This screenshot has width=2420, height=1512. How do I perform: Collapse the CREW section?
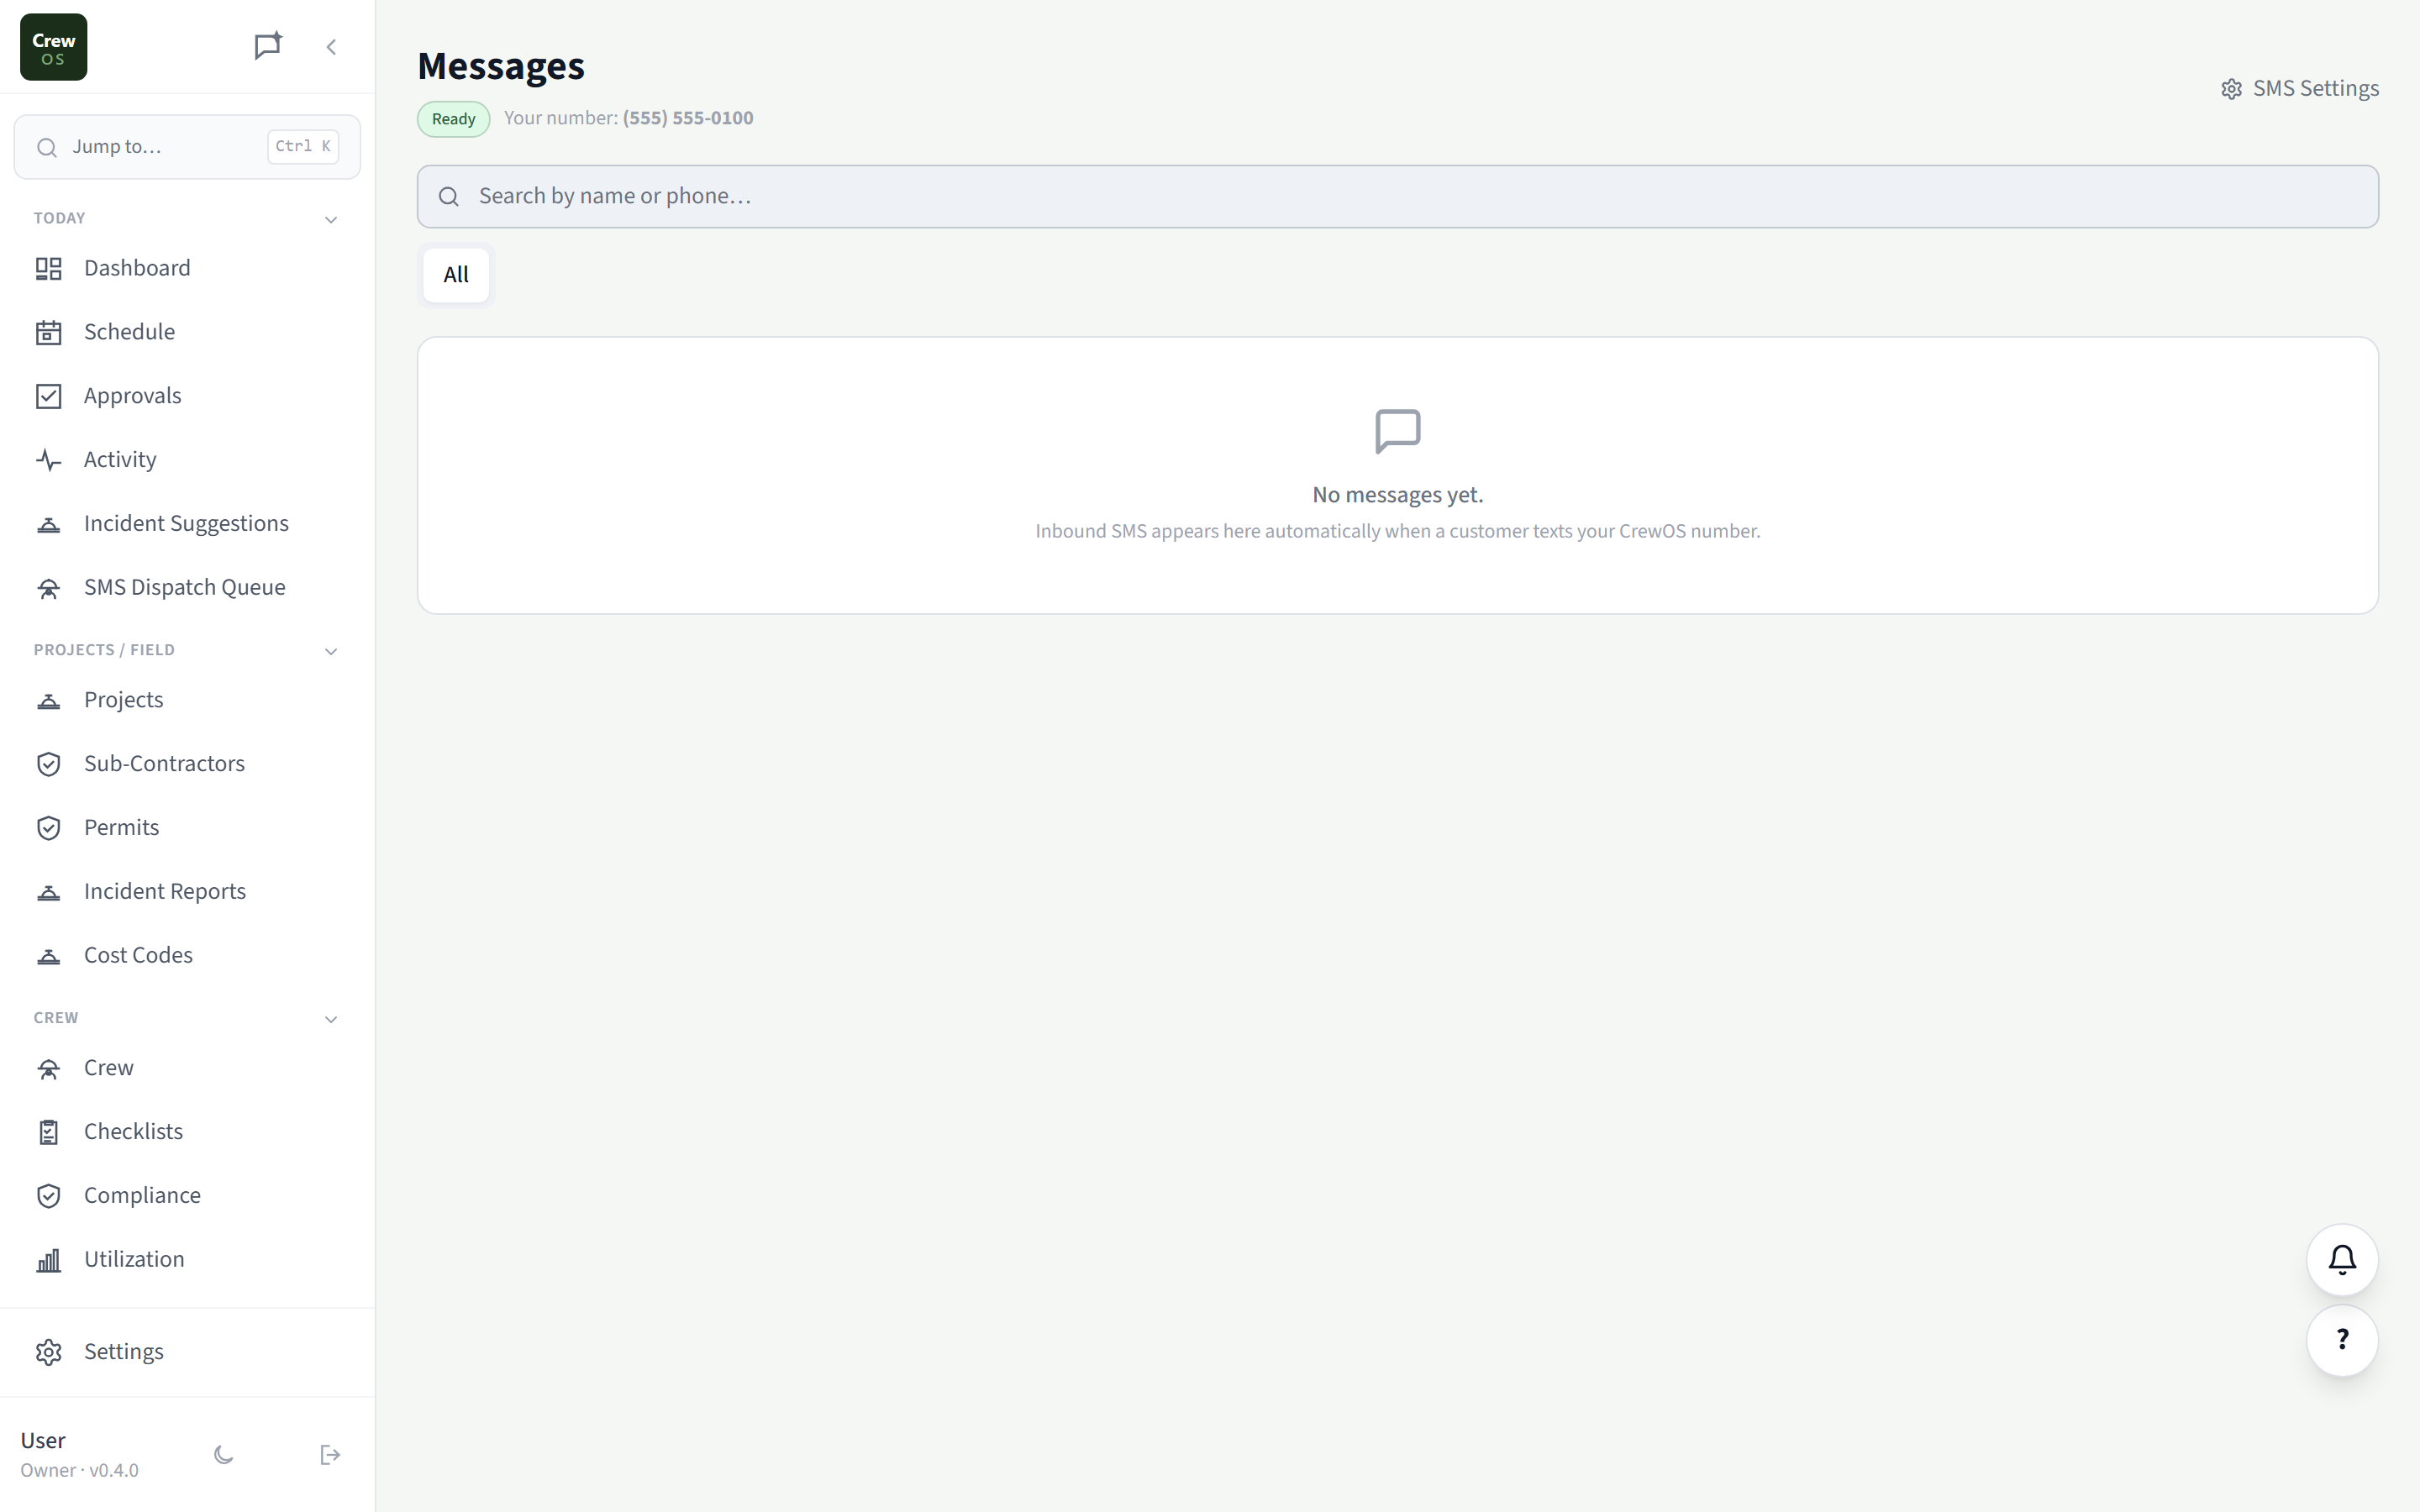tap(331, 1019)
